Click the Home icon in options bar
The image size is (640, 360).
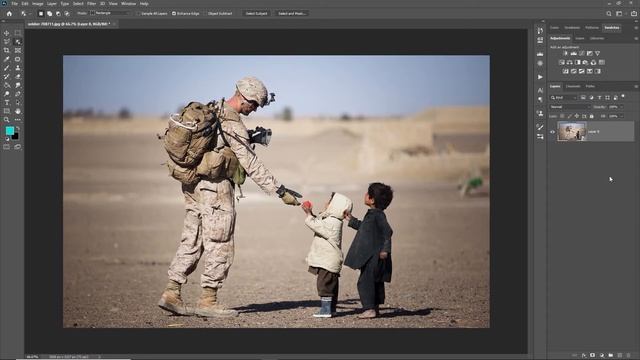click(x=9, y=13)
